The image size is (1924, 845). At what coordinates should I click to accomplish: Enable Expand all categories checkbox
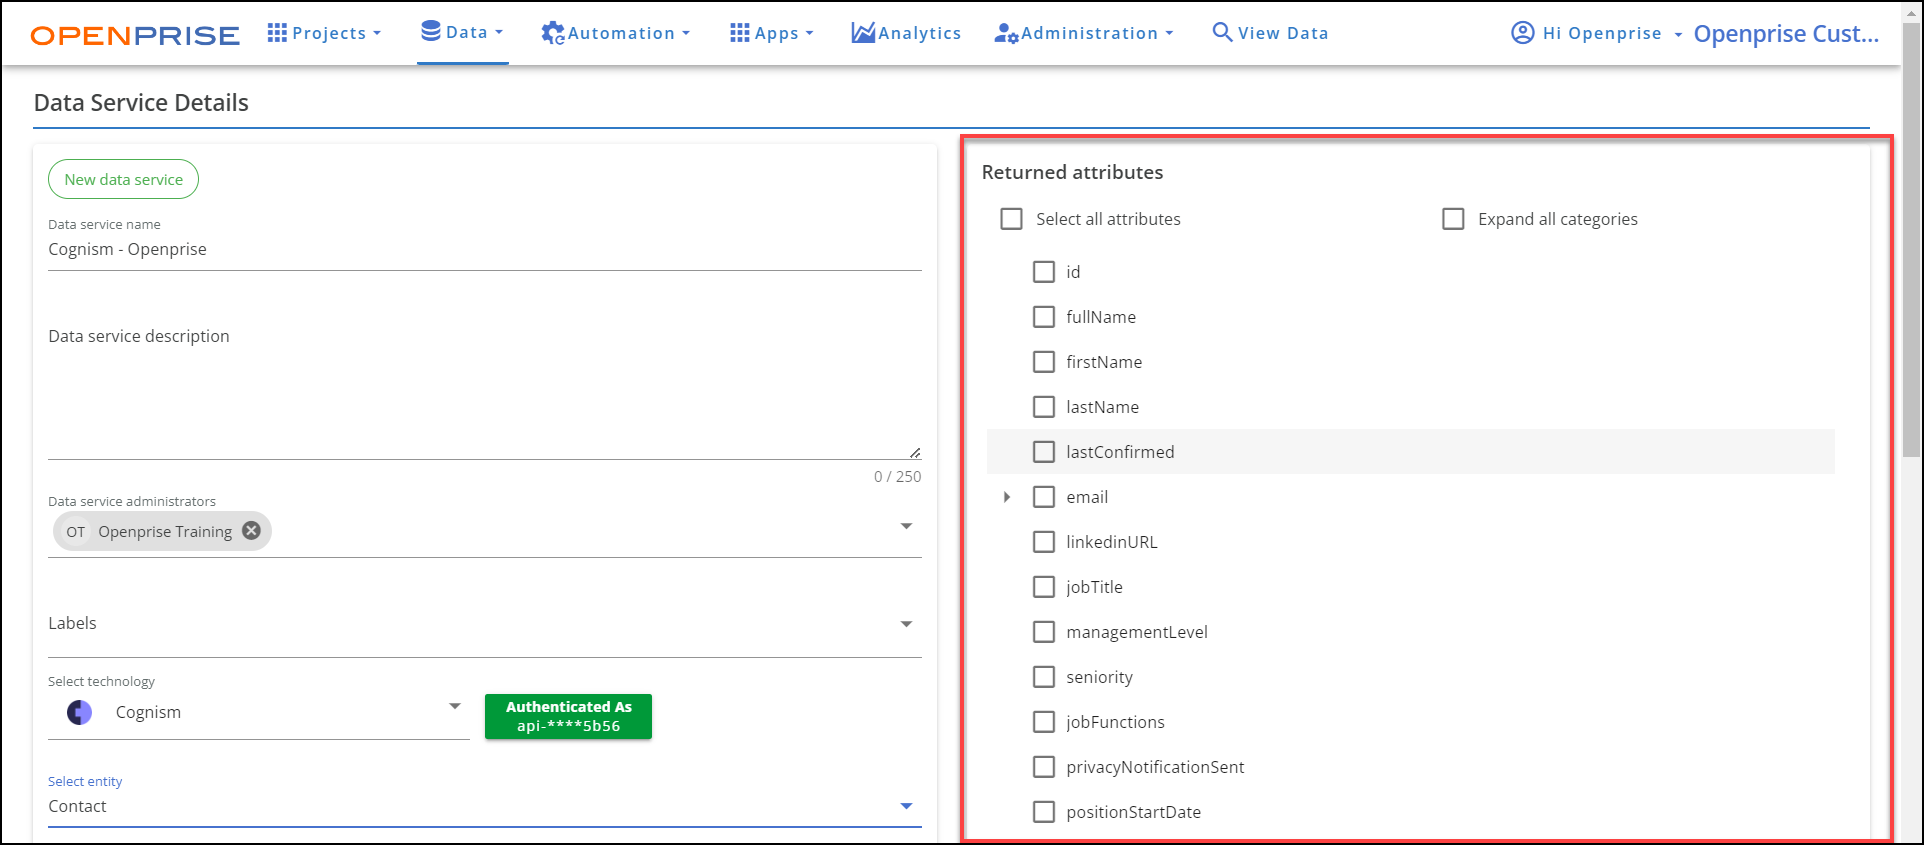click(x=1454, y=219)
